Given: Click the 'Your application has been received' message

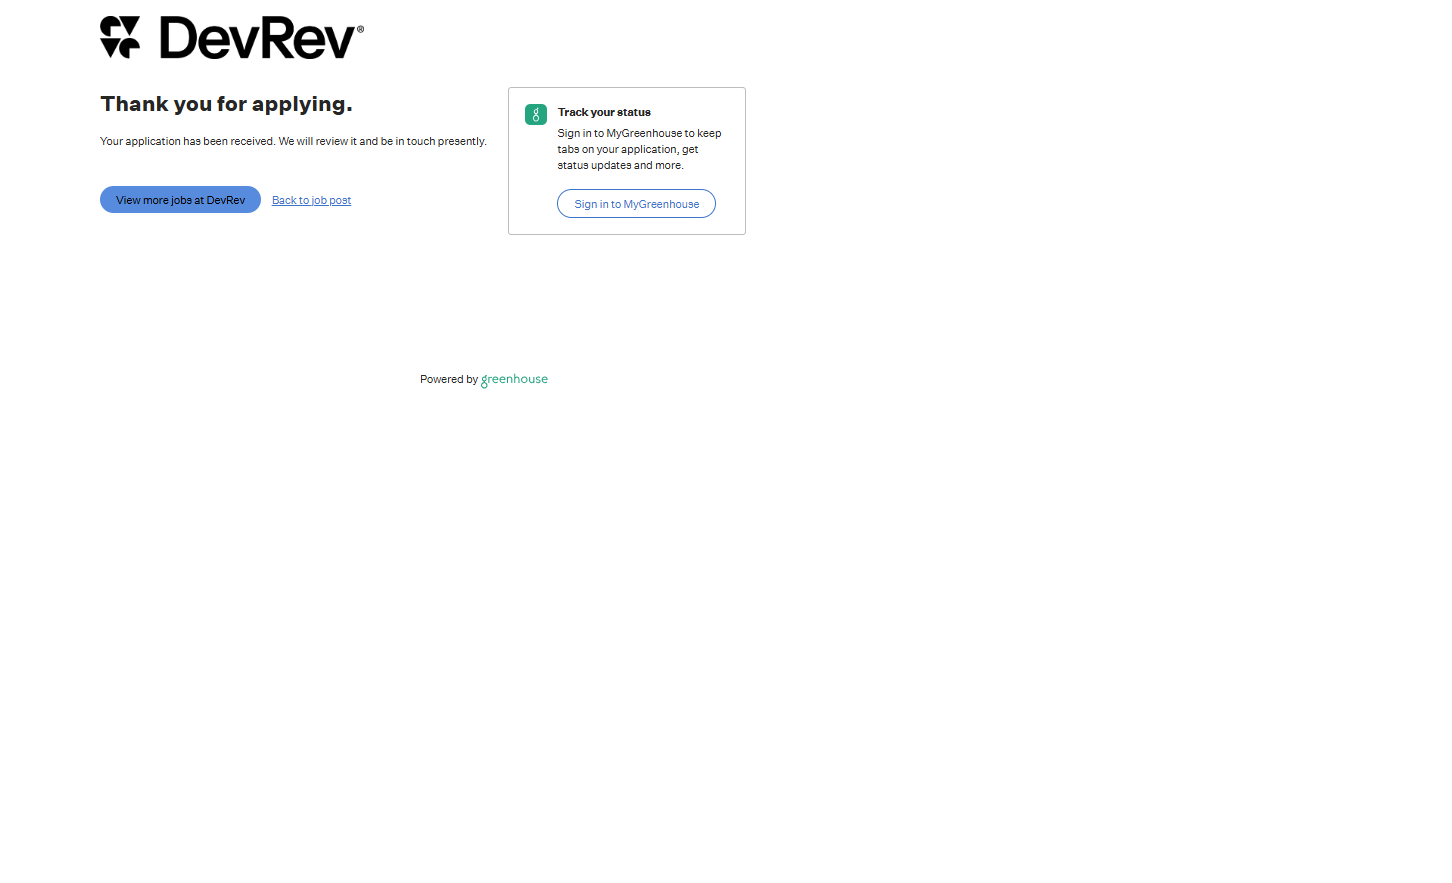Looking at the screenshot, I should pos(187,142).
